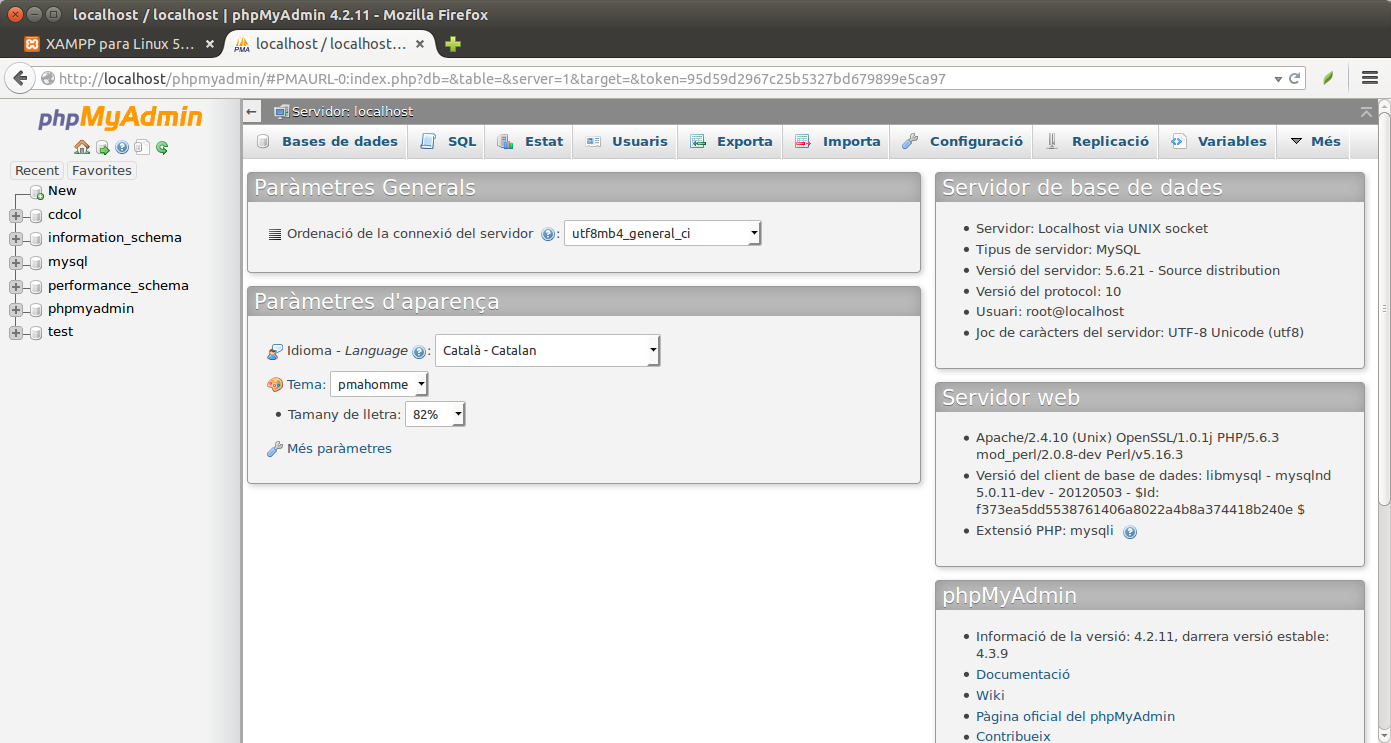Image resolution: width=1391 pixels, height=743 pixels.
Task: Click the green reload navigation panel icon
Action: (x=162, y=147)
